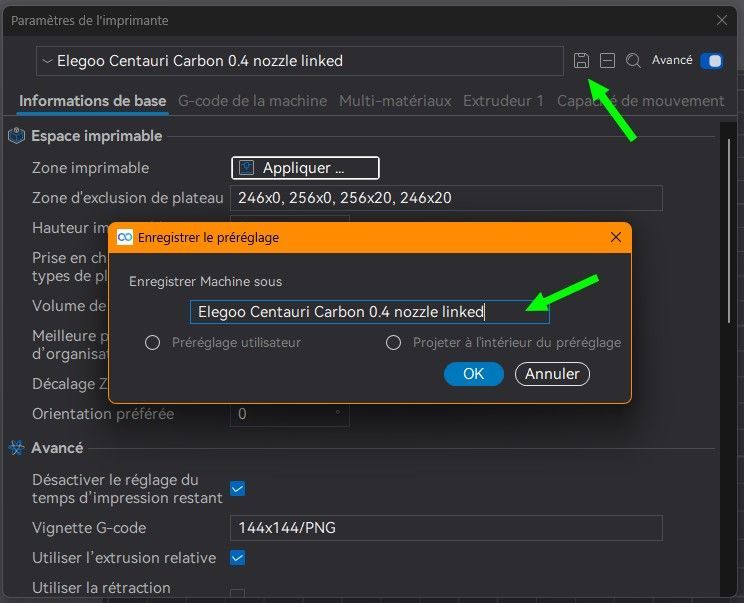The height and width of the screenshot is (603, 744).
Task: Open the Capacité de mouvement tab
Action: tap(640, 101)
